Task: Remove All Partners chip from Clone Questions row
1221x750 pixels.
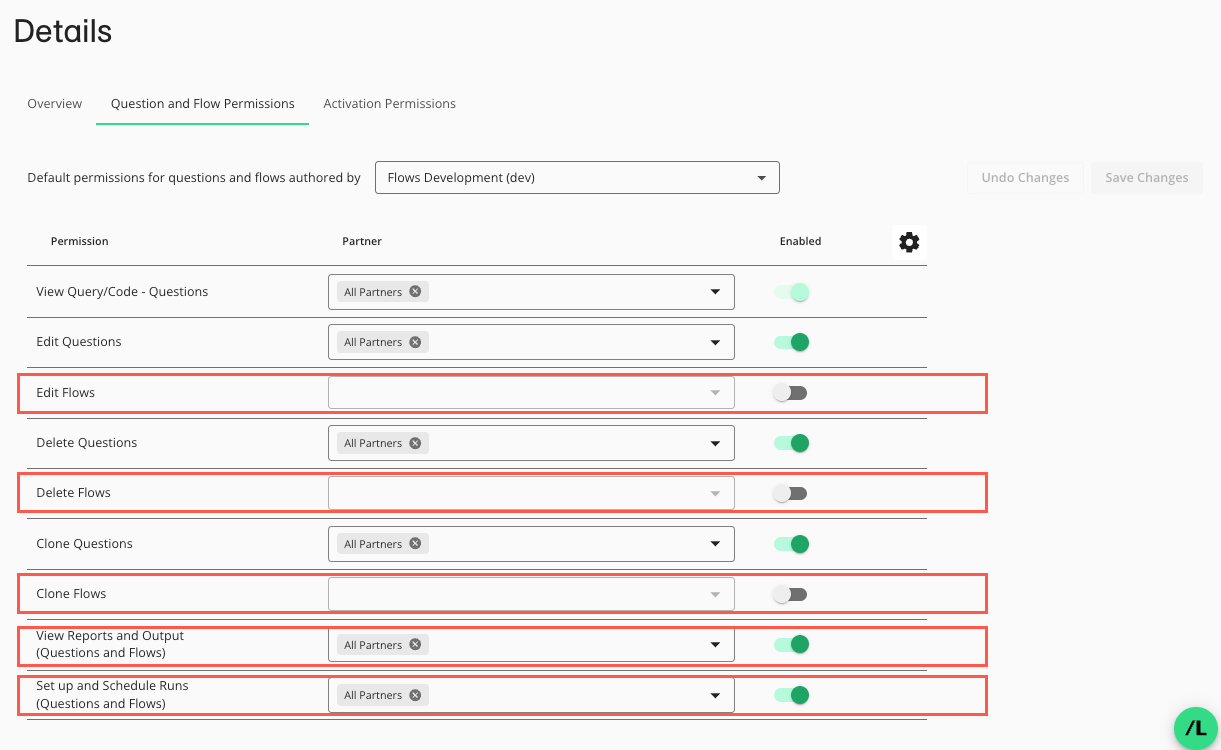Action: [415, 544]
